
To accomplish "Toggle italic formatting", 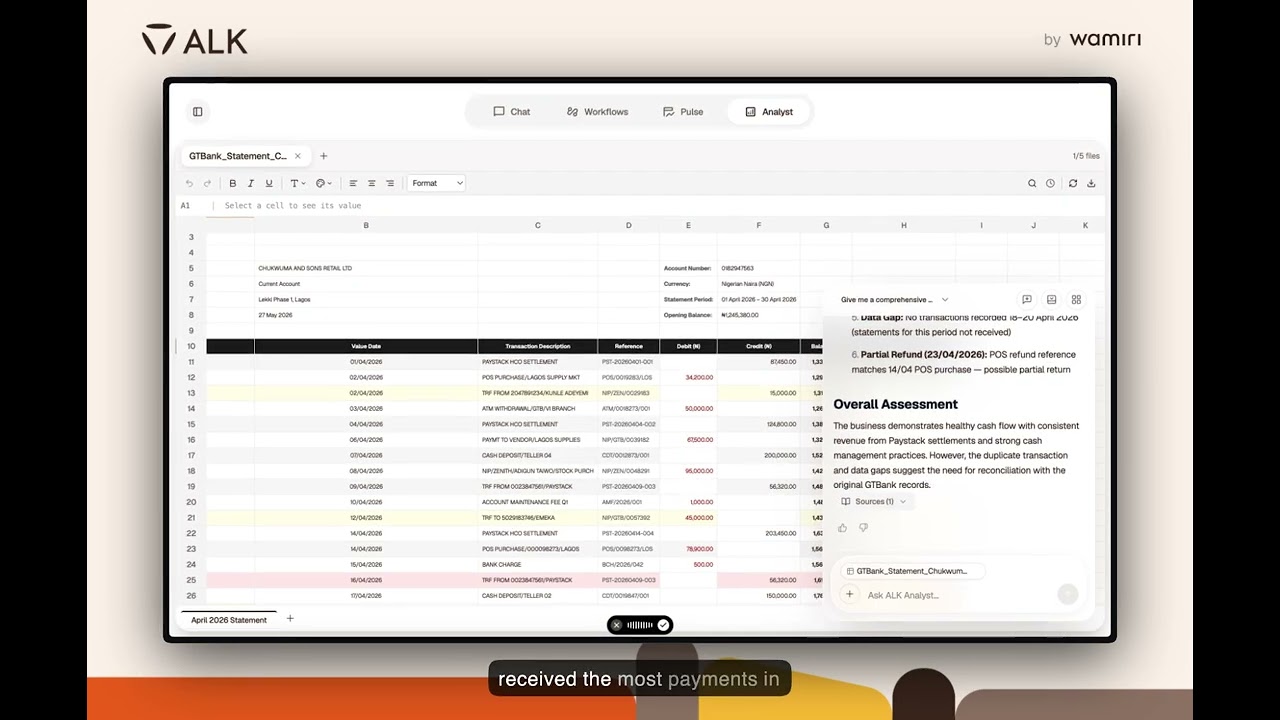I will coord(251,183).
